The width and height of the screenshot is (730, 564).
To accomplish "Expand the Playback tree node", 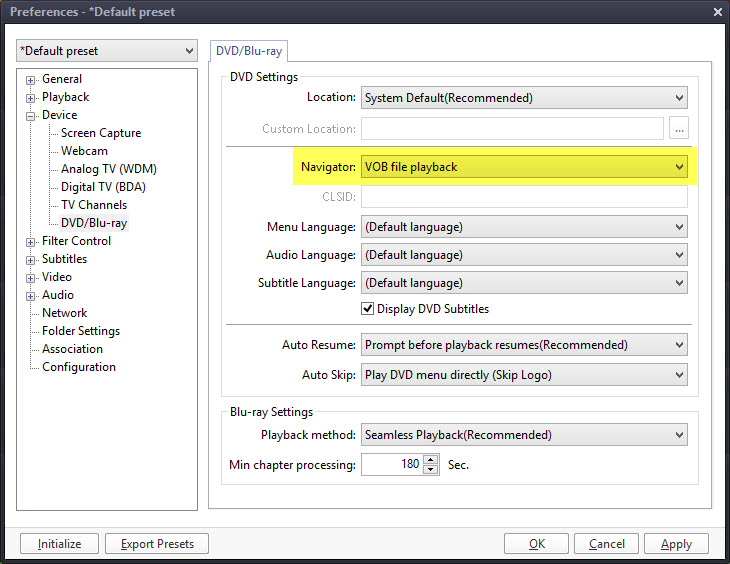I will point(31,98).
